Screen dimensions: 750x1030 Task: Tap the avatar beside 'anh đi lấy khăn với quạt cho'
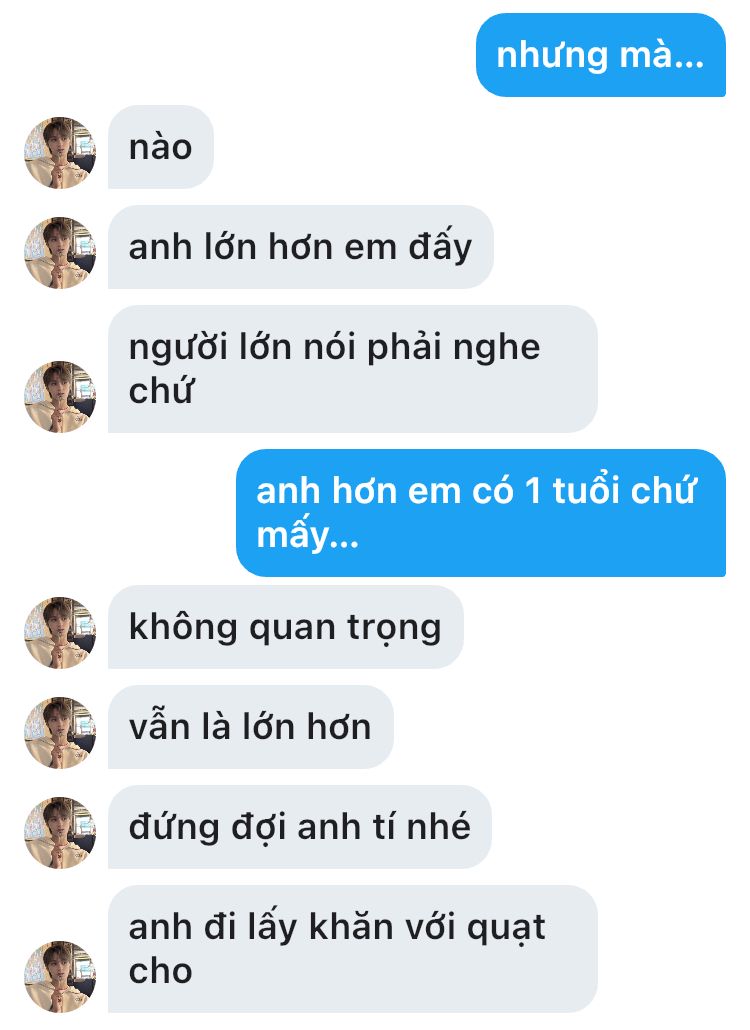(x=60, y=977)
